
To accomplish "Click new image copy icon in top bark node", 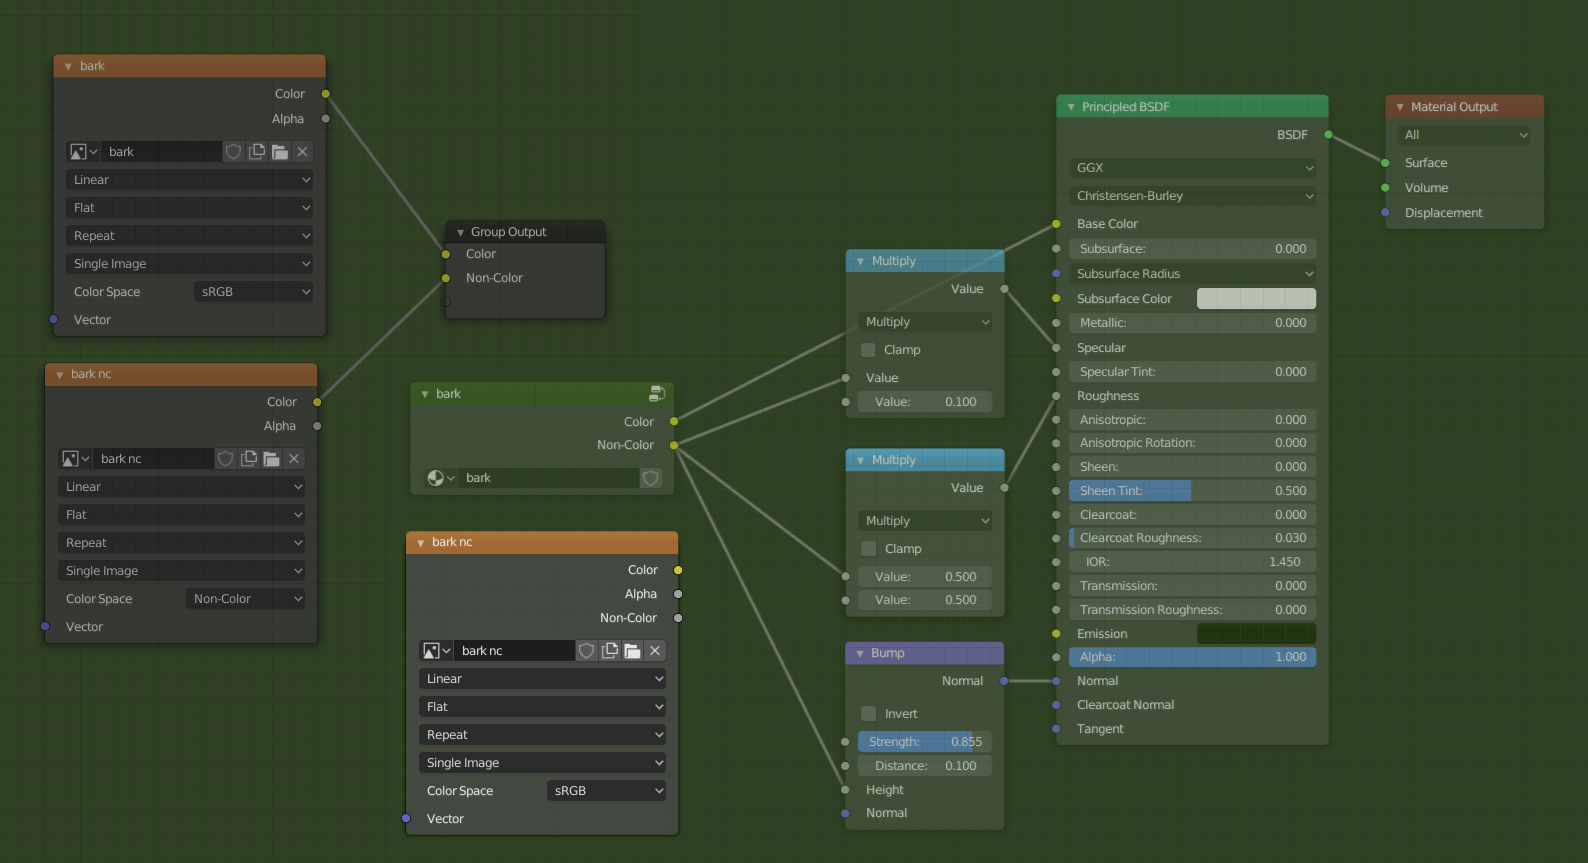I will click(257, 152).
